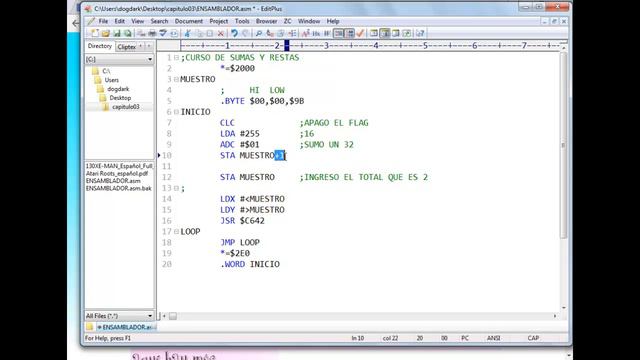
Task: Toggle the Output window toolbar button
Action: pyautogui.click(x=396, y=33)
